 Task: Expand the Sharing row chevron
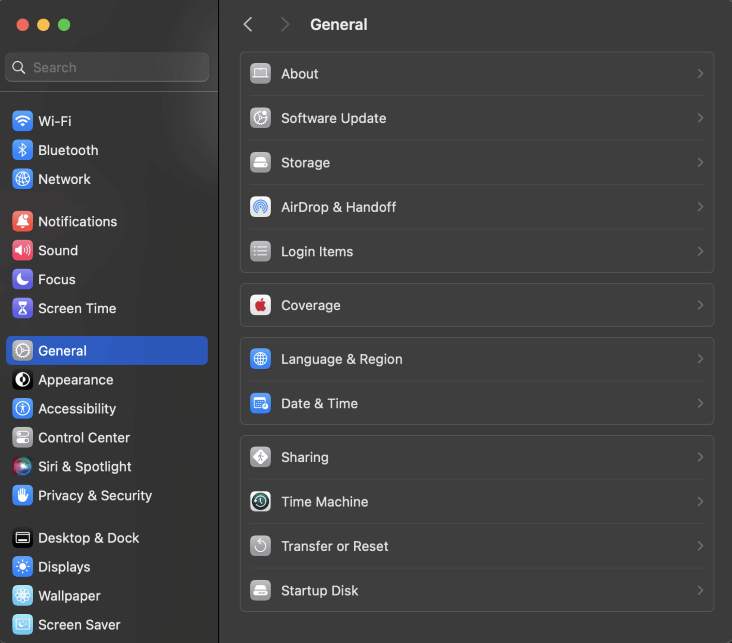coord(700,458)
